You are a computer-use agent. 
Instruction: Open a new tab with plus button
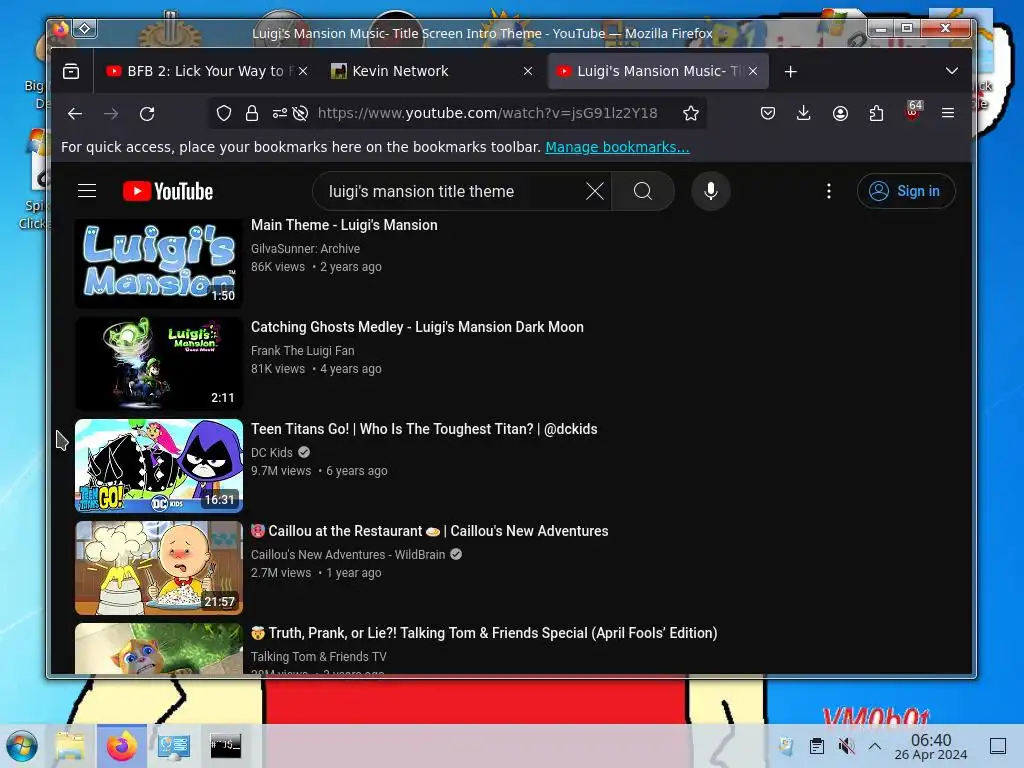[x=790, y=71]
